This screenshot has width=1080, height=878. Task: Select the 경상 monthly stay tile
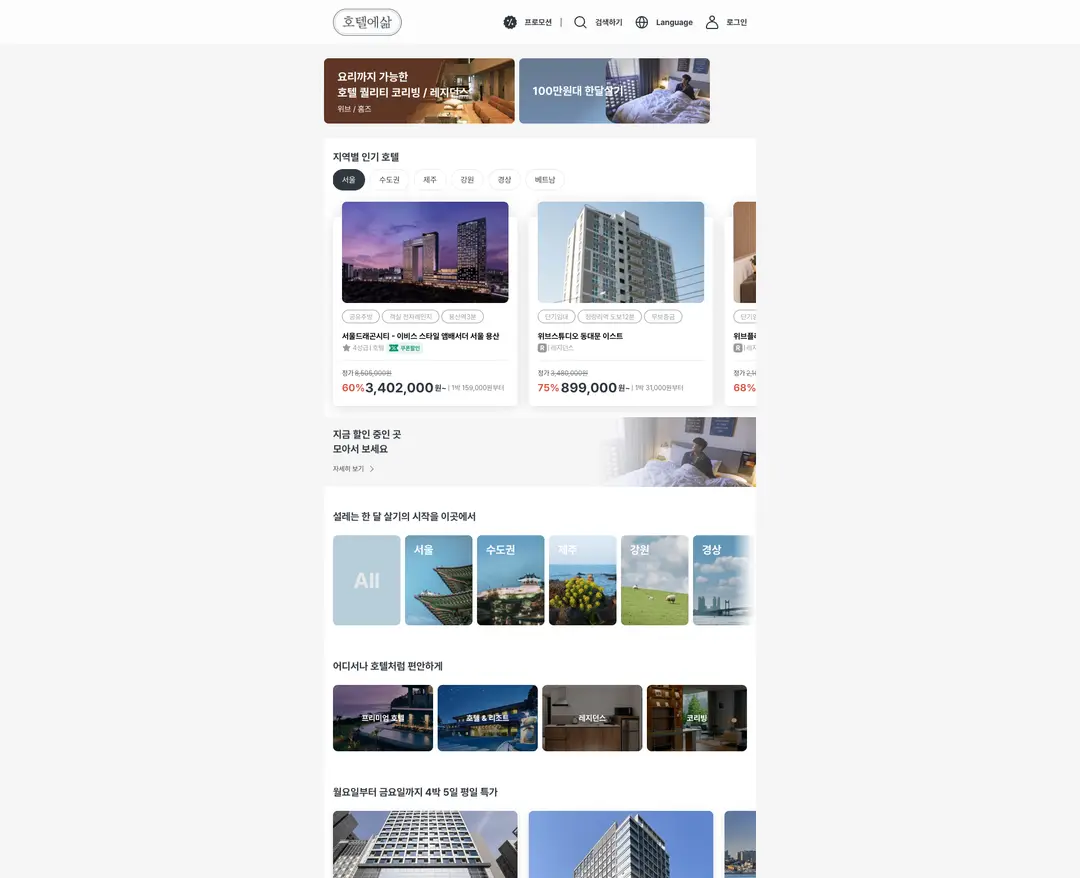(x=723, y=581)
